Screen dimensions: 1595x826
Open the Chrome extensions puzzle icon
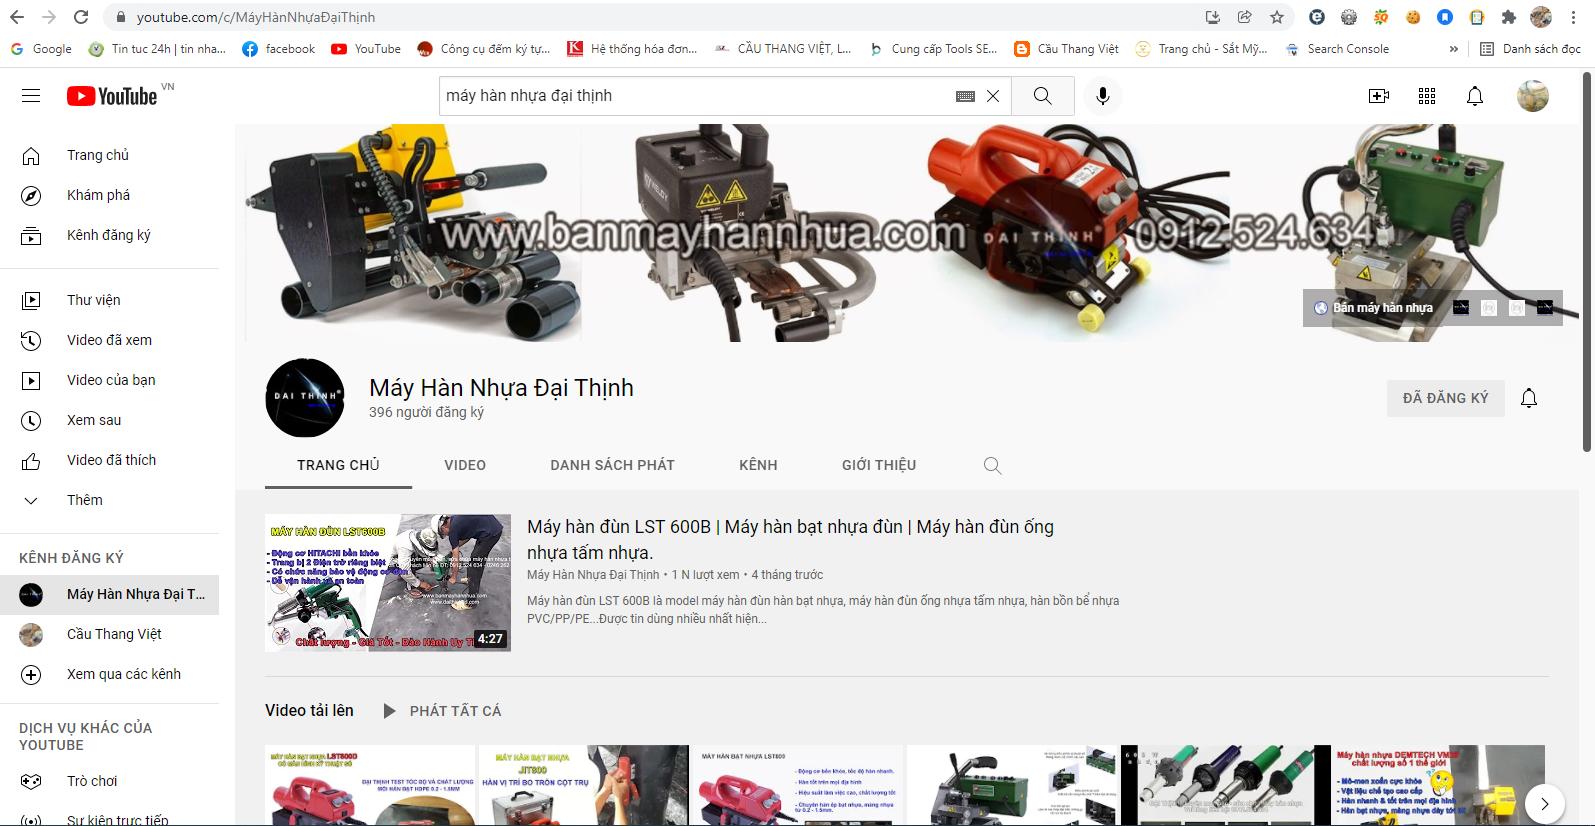pyautogui.click(x=1509, y=17)
